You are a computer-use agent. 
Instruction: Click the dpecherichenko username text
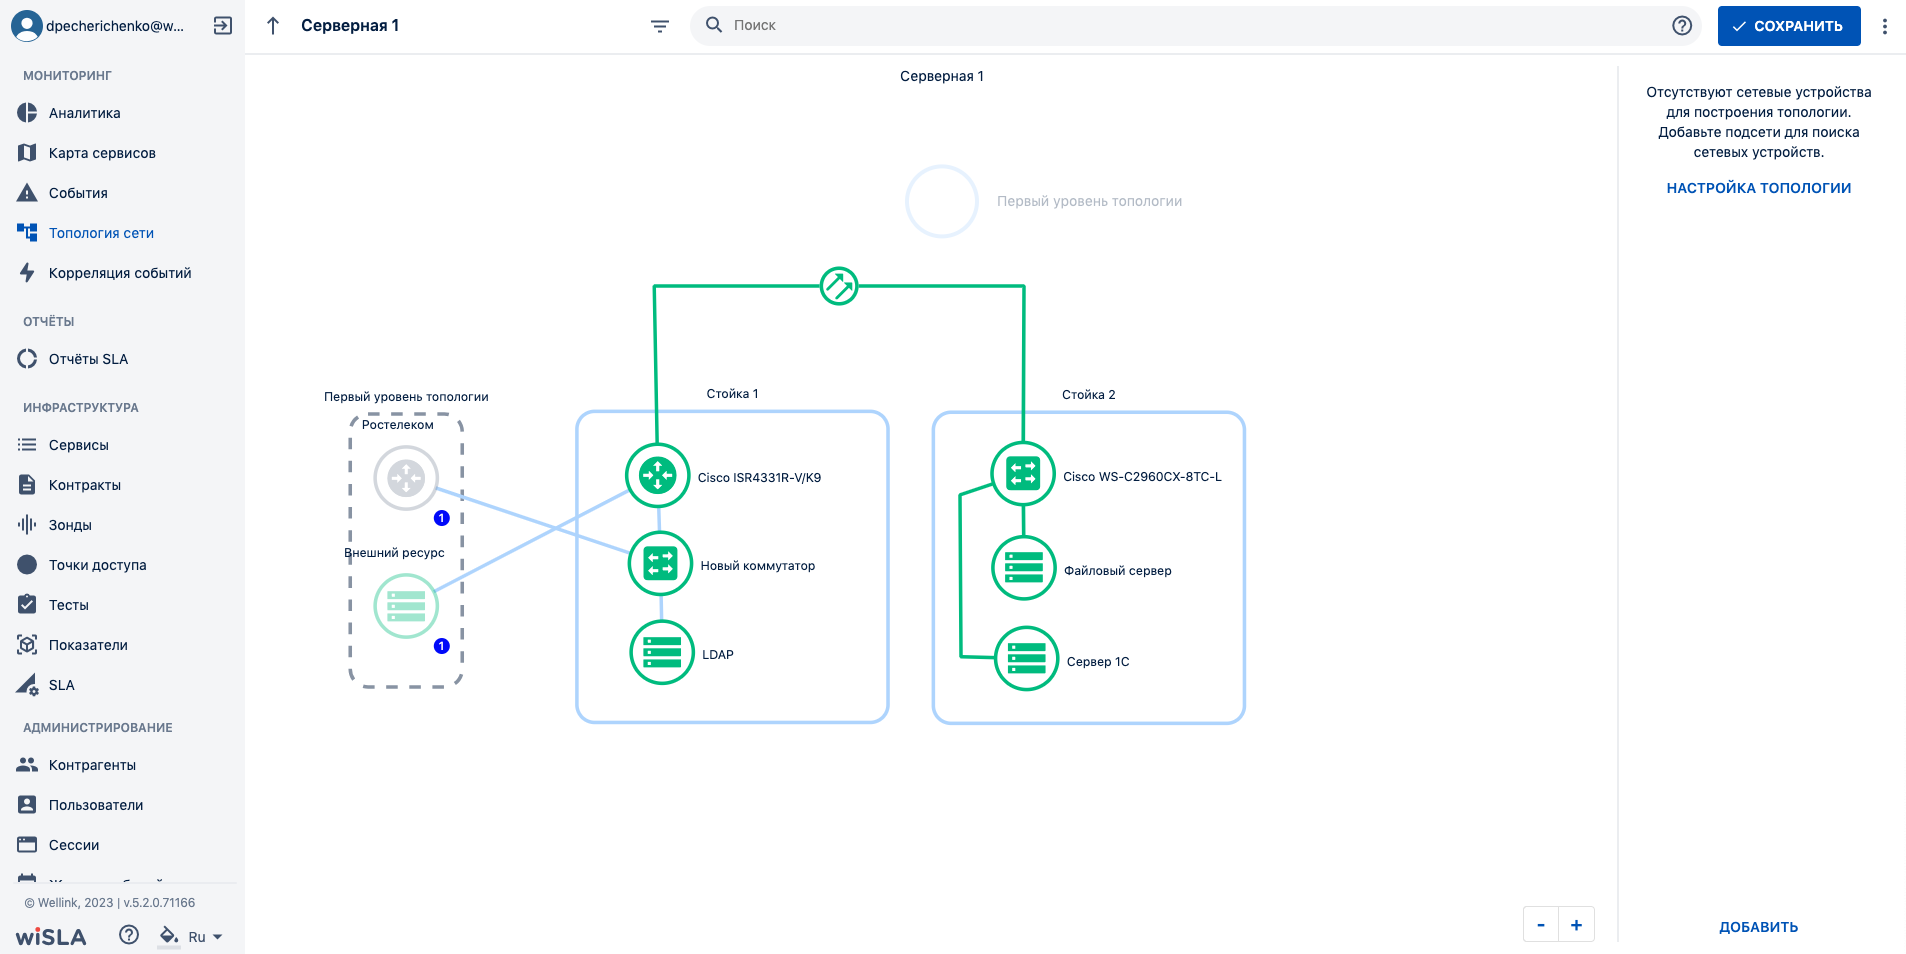click(x=115, y=26)
